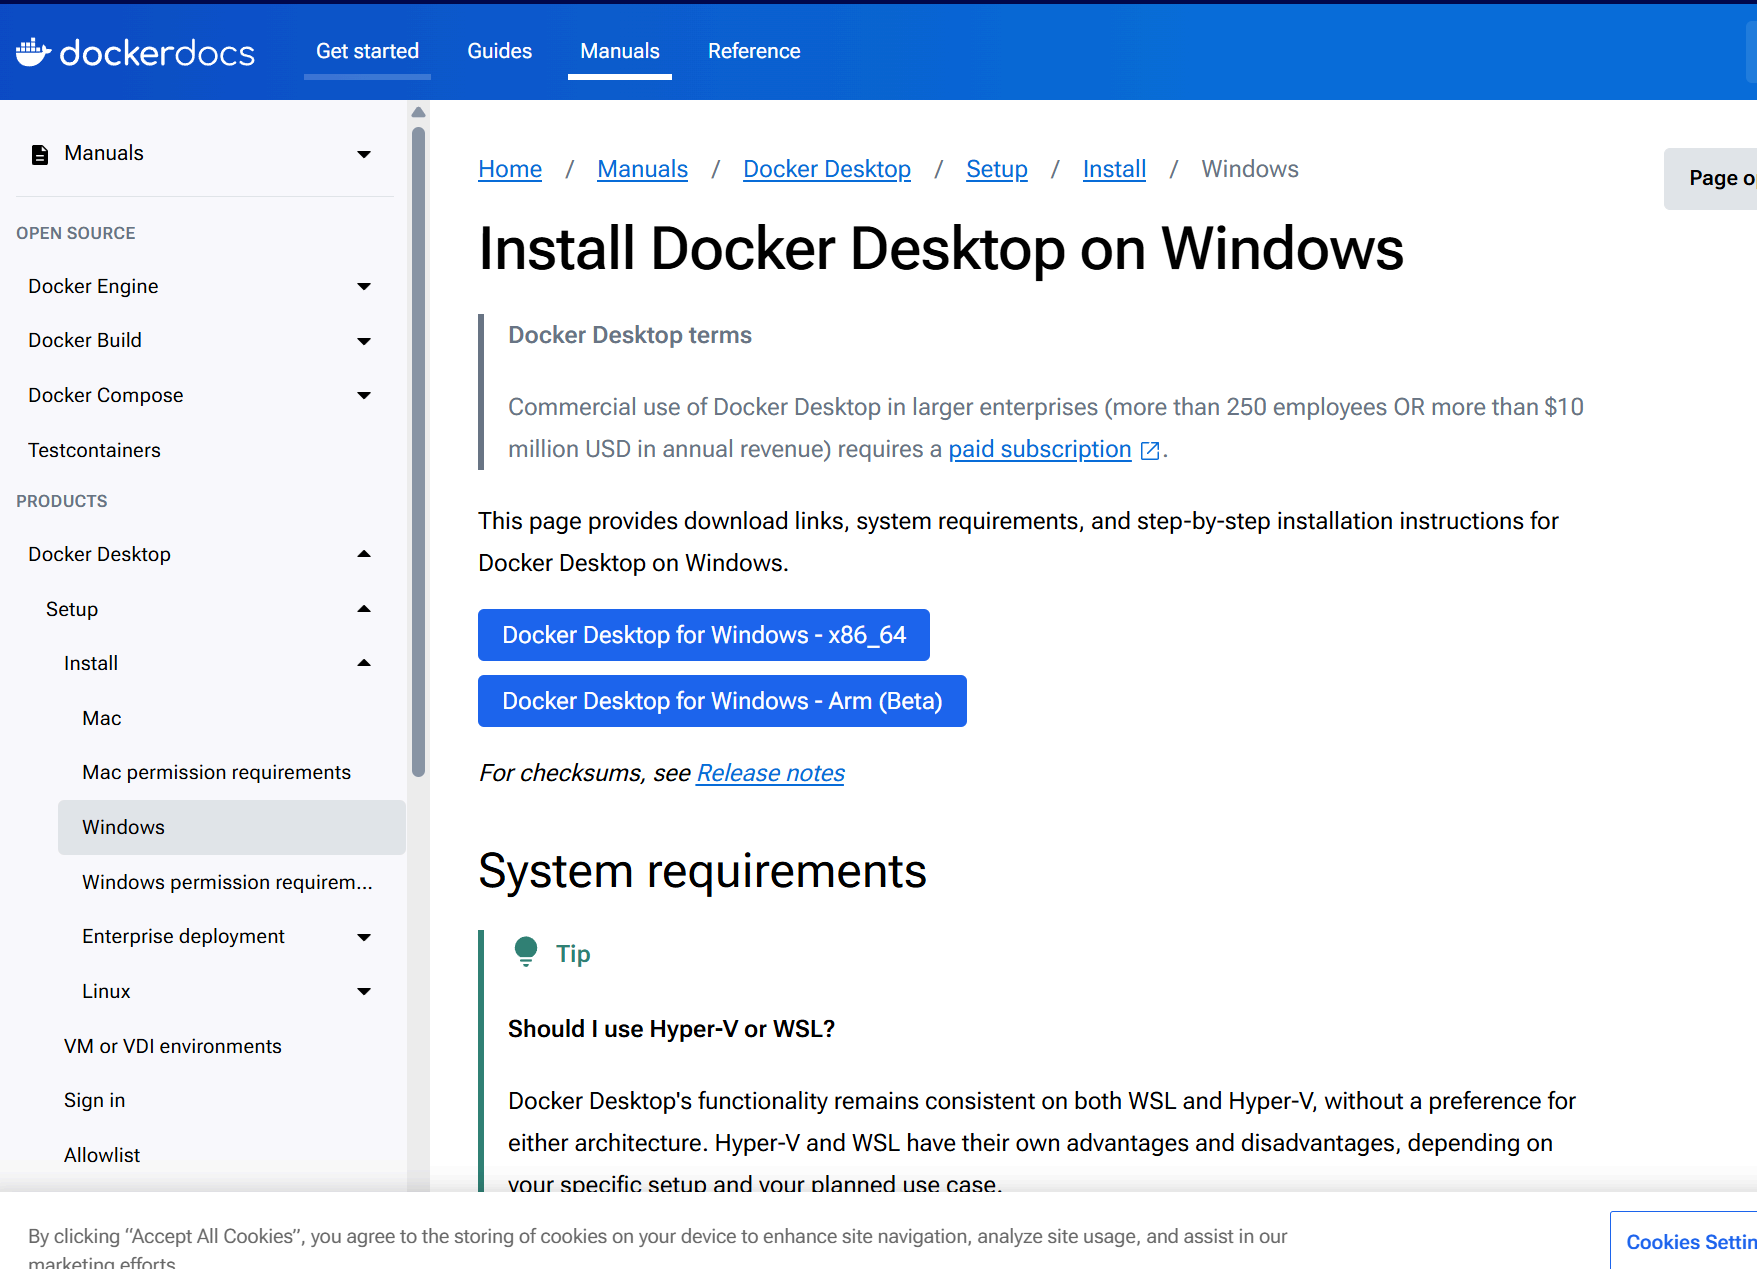The width and height of the screenshot is (1757, 1269).
Task: Open the Guides tab
Action: 499,51
